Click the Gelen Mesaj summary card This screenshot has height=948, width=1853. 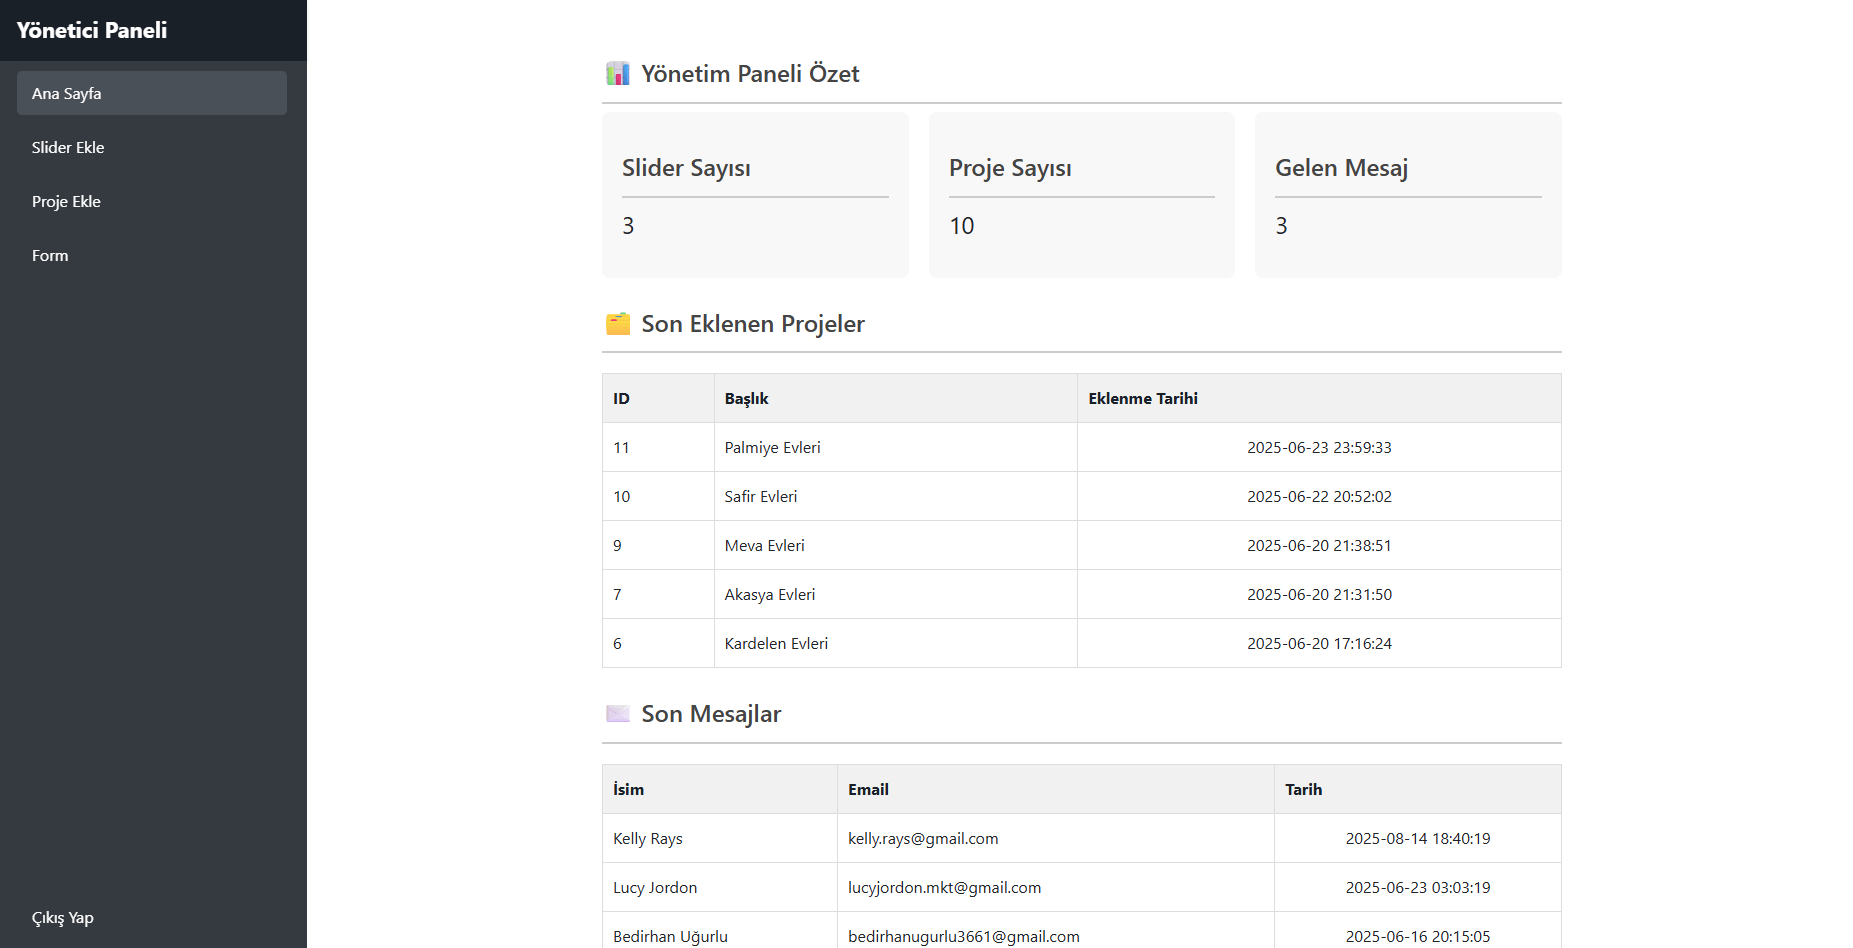tap(1407, 195)
